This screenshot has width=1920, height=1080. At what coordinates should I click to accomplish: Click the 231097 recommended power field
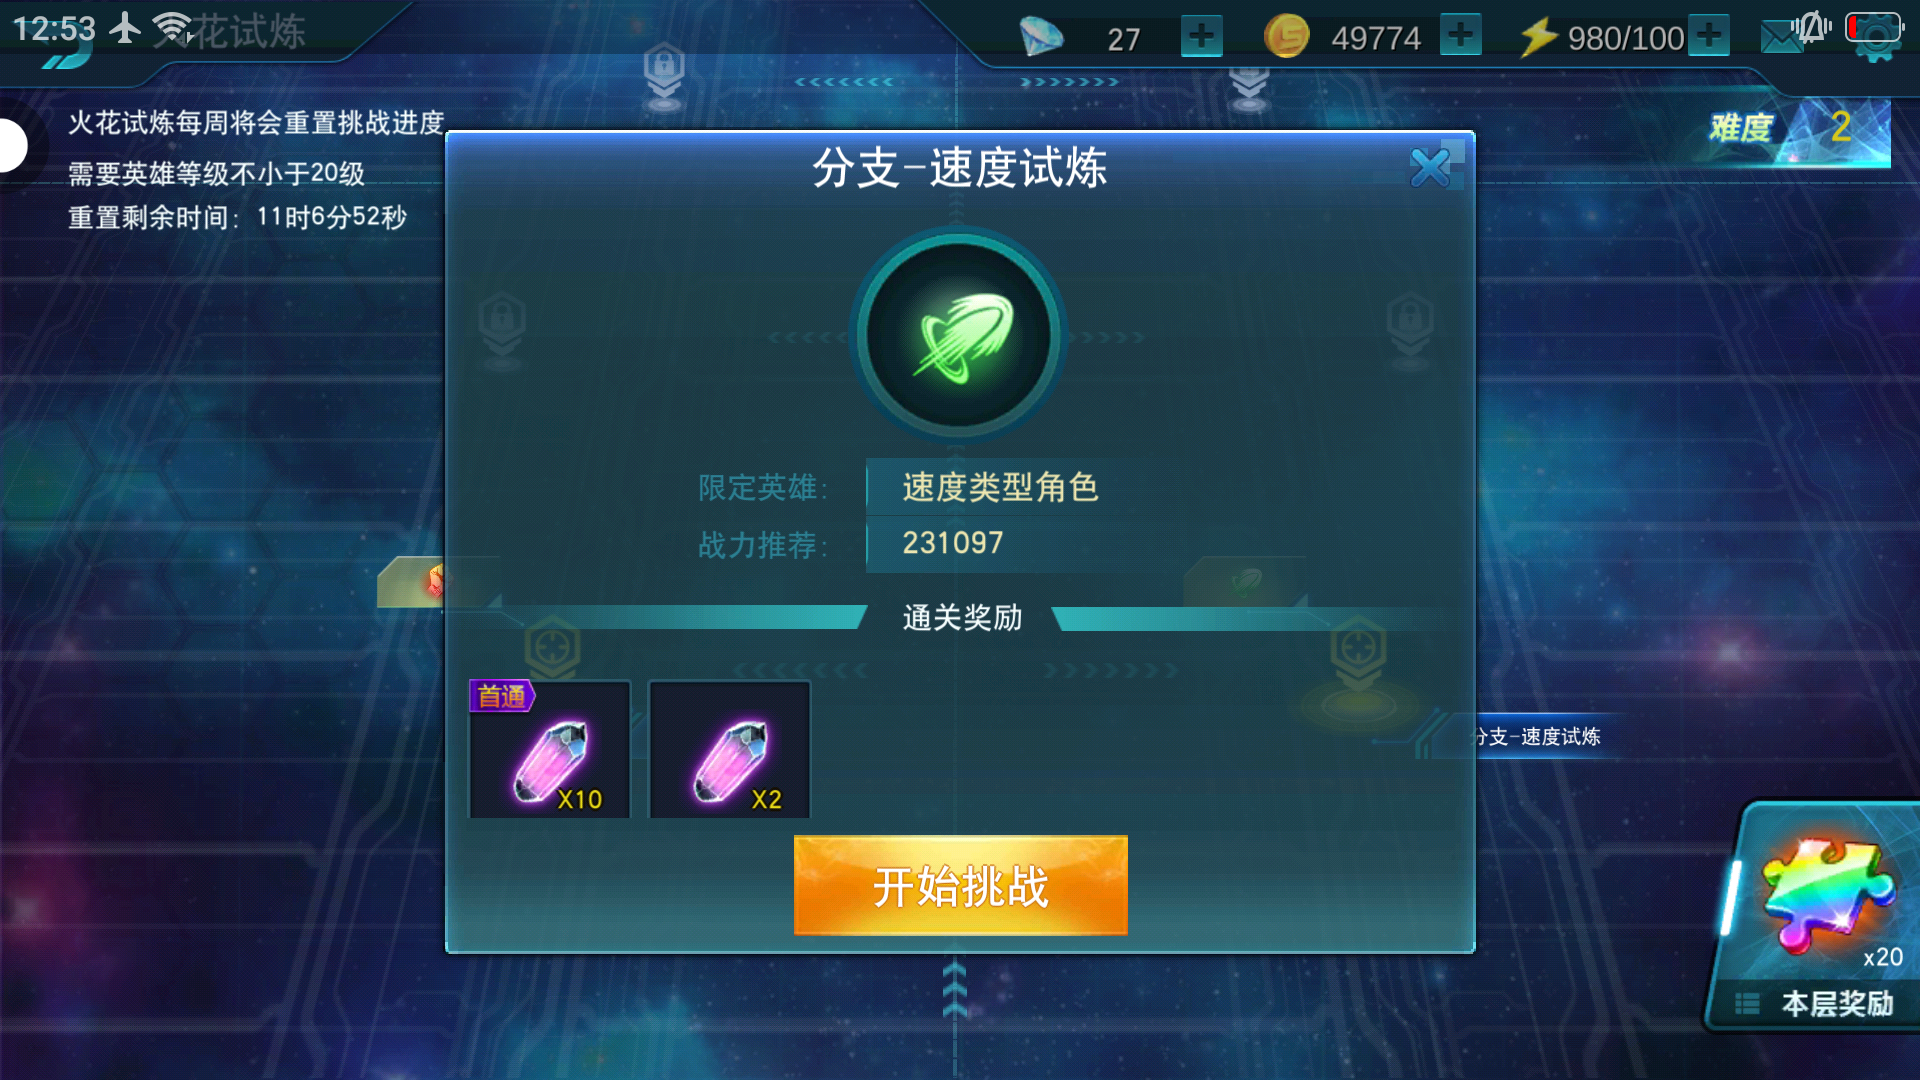[x=1025, y=544]
